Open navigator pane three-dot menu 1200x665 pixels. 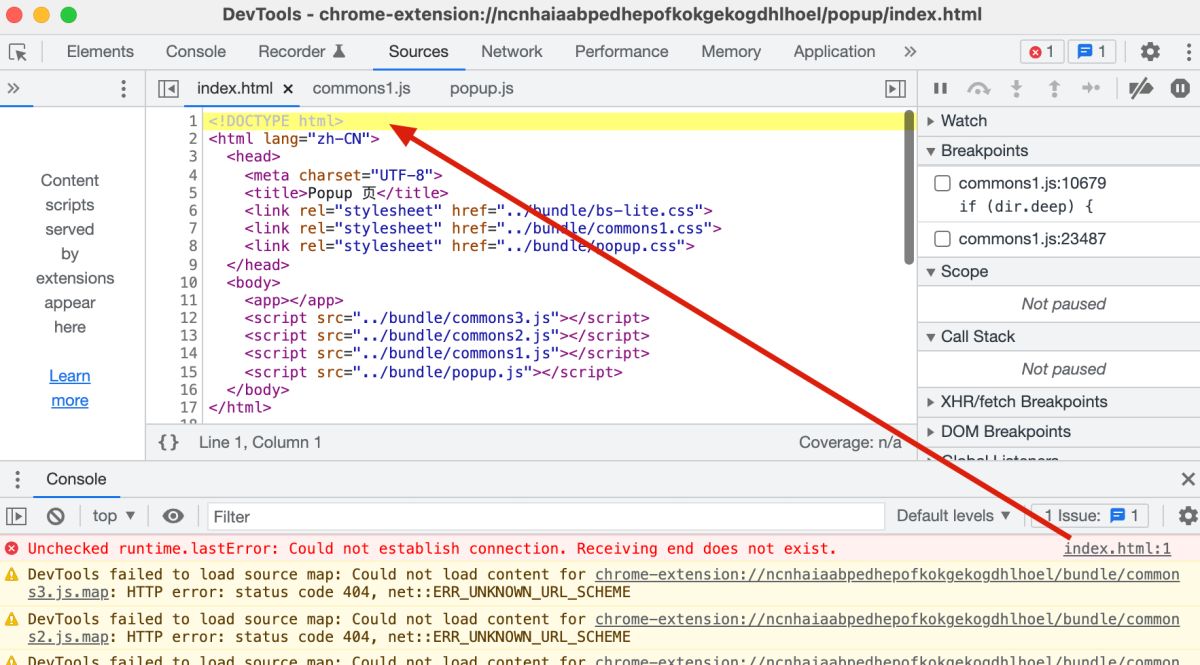pyautogui.click(x=124, y=89)
